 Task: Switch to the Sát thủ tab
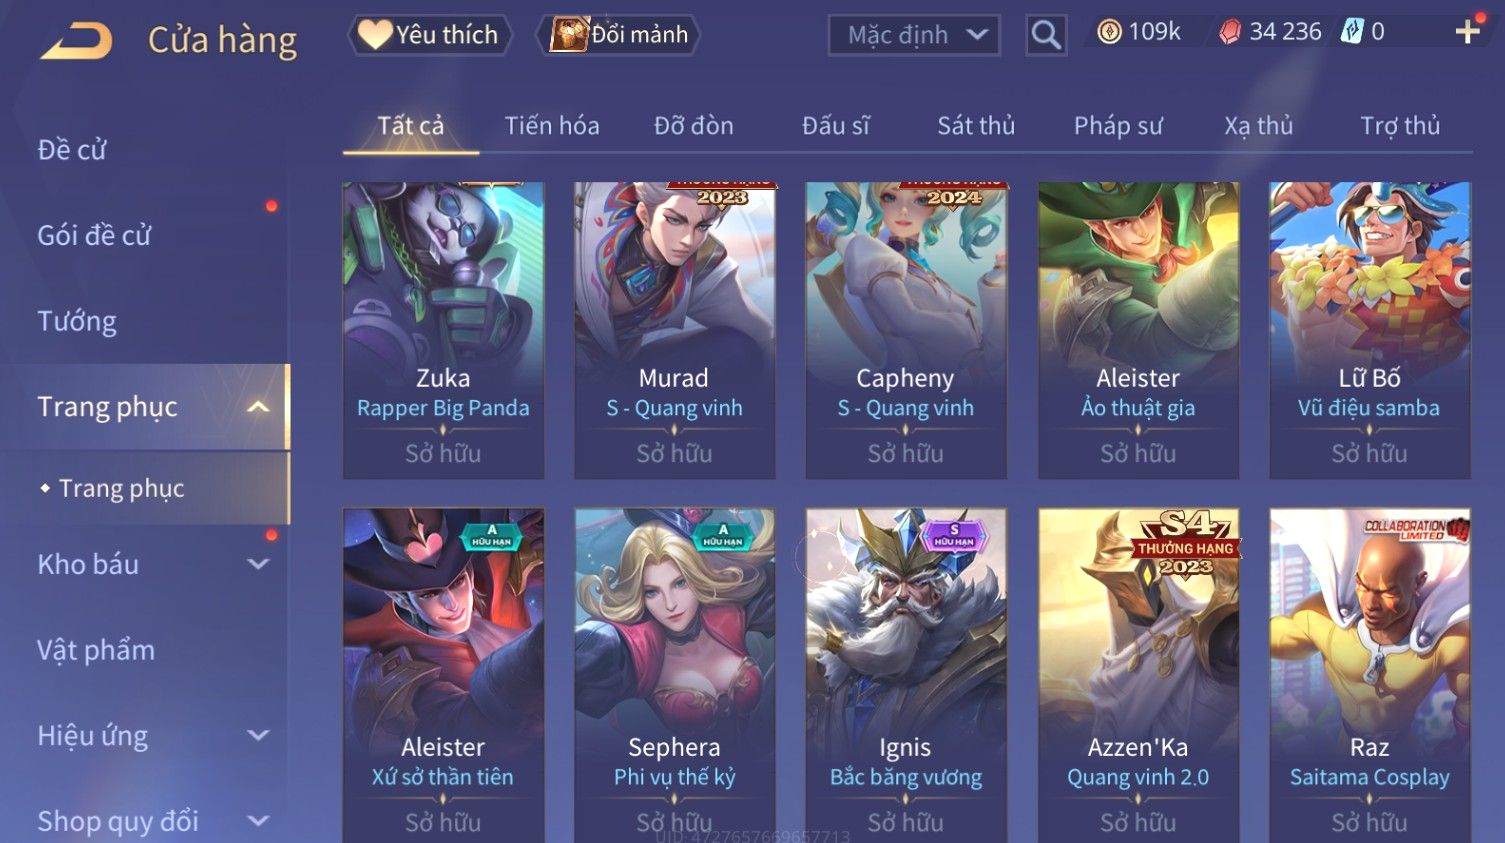[976, 126]
